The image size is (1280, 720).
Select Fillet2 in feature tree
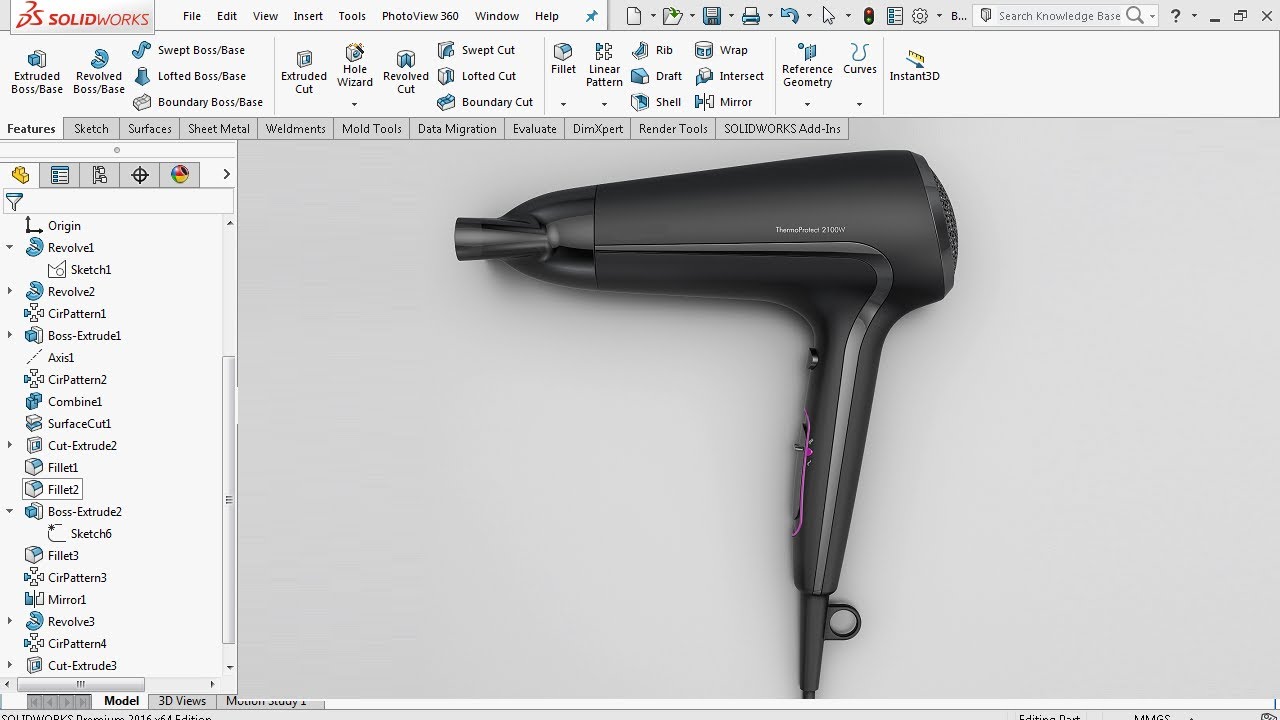click(52, 489)
